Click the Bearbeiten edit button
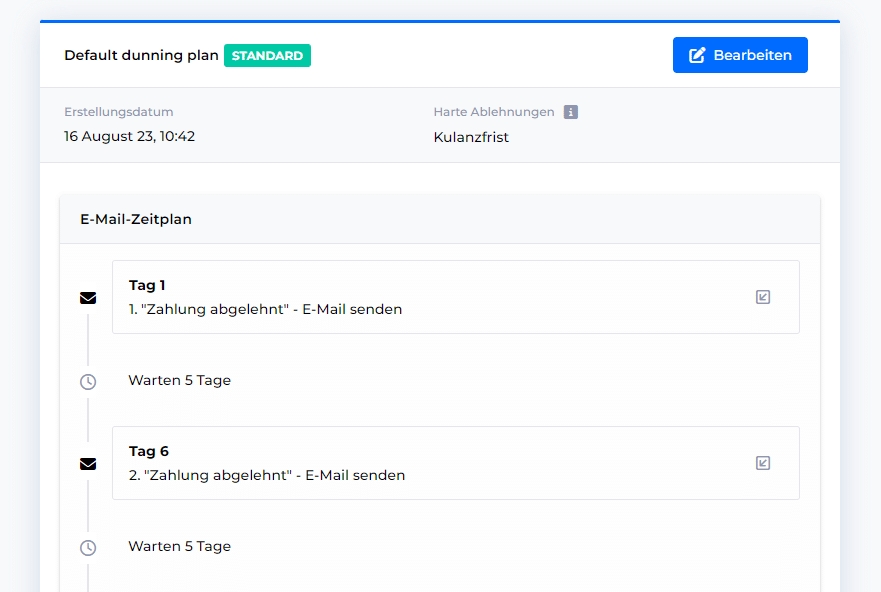881x592 pixels. (740, 55)
